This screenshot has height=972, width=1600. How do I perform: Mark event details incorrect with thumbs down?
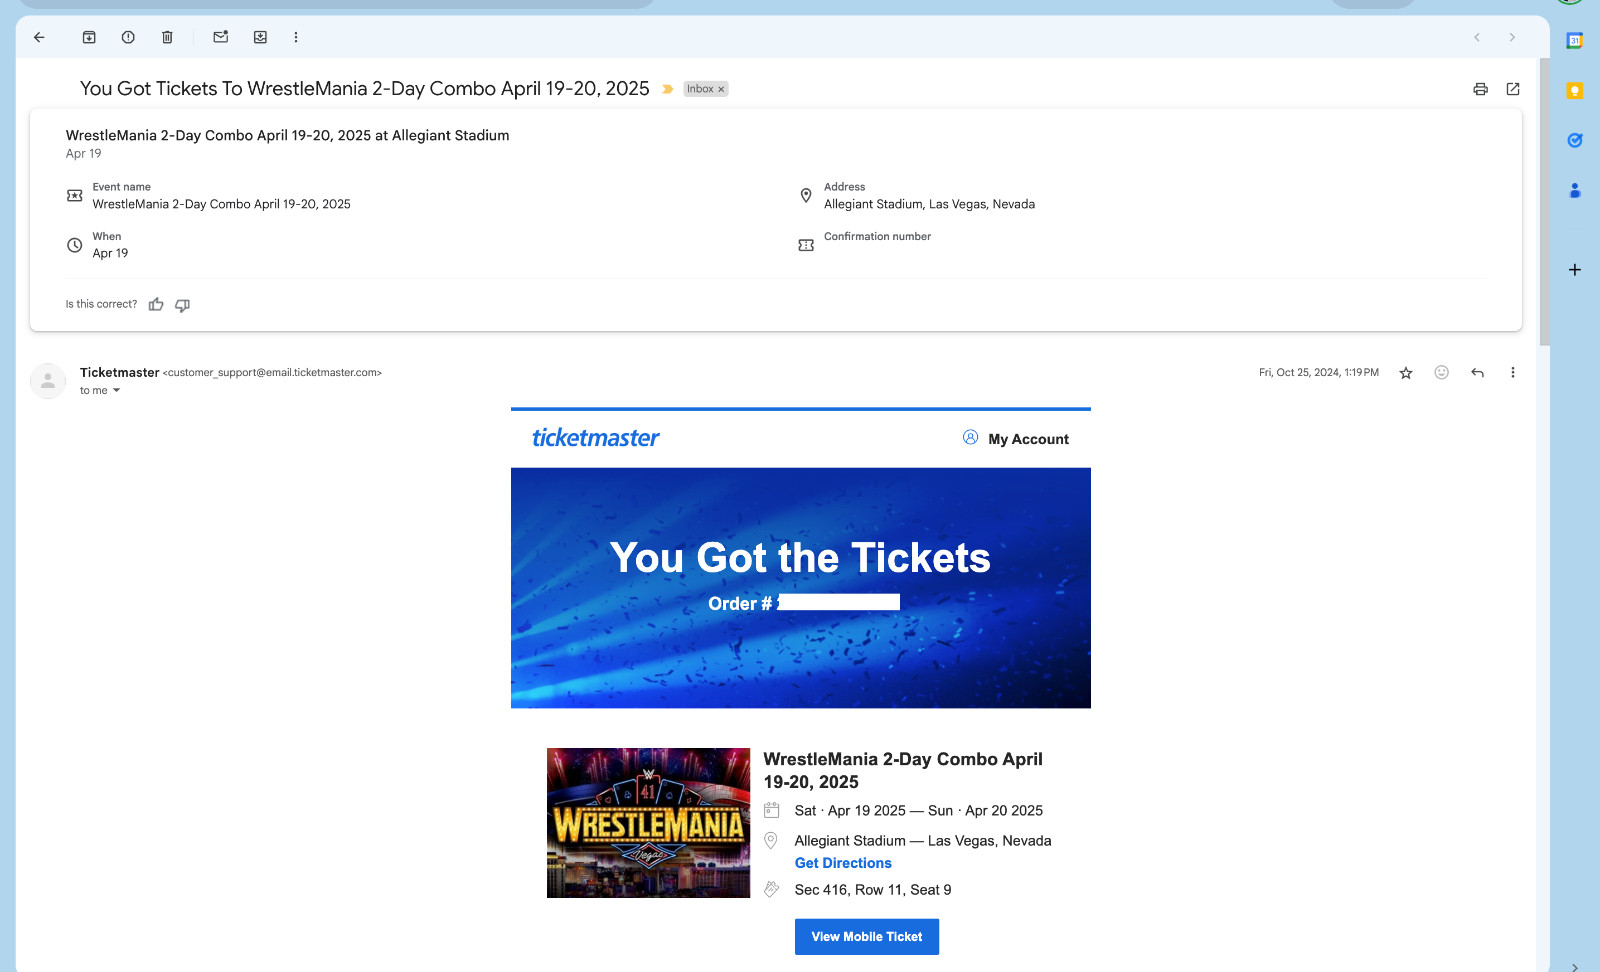[x=182, y=305]
